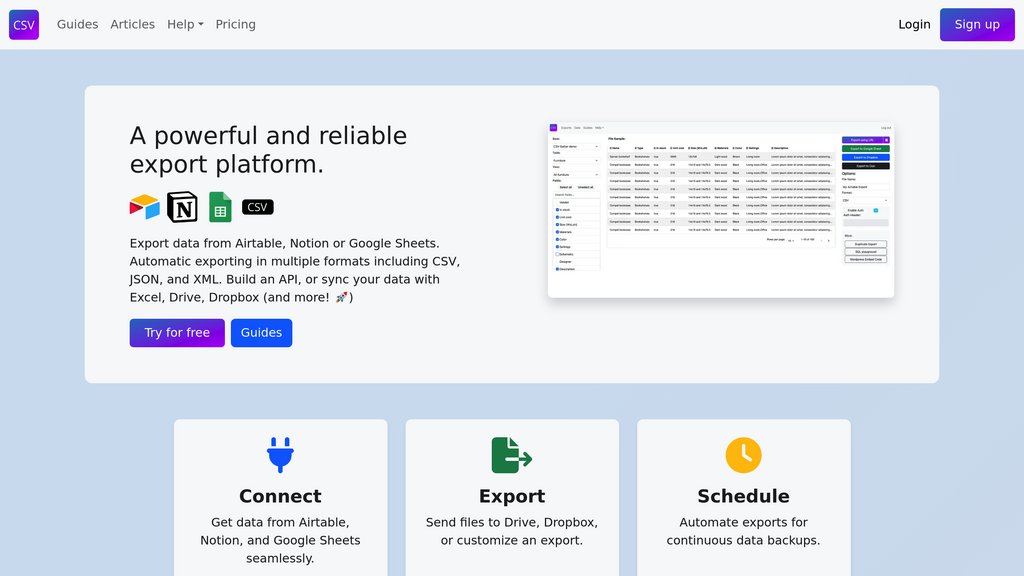The width and height of the screenshot is (1024, 576).
Task: Click text 'Get data from Airtable'
Action: [x=280, y=522]
